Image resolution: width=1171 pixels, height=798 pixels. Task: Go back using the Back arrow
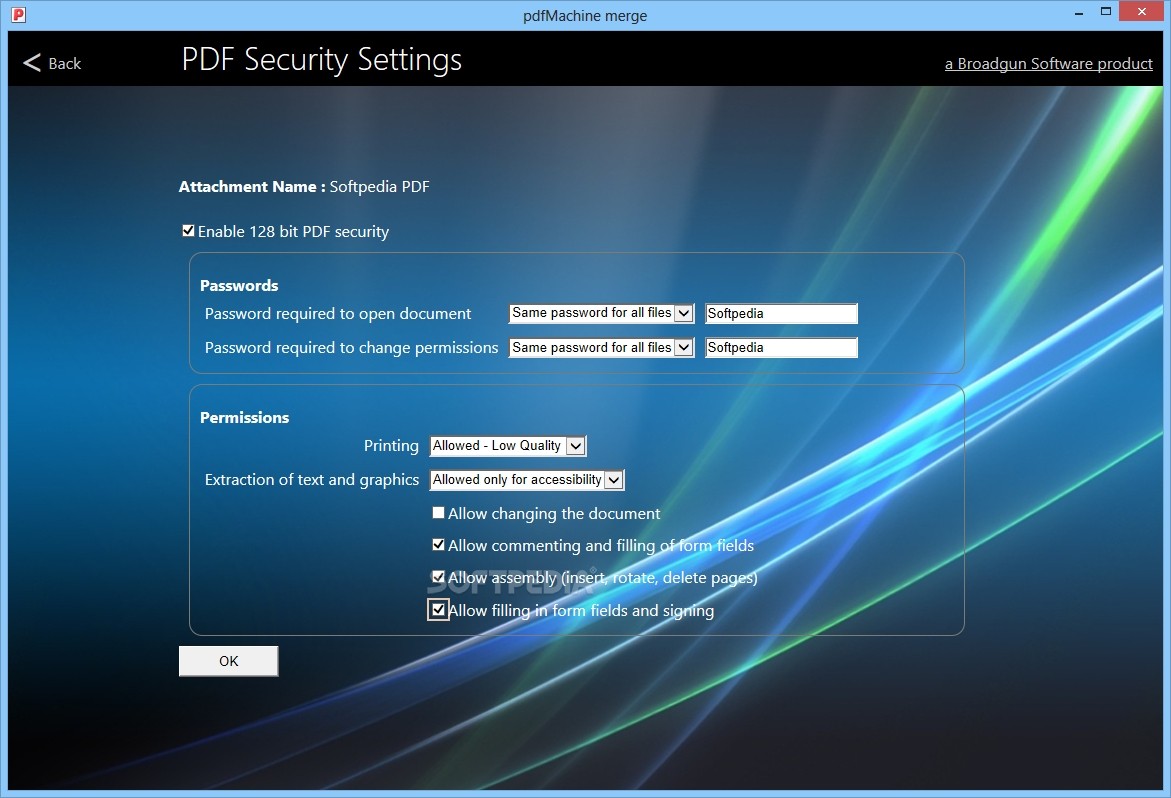pos(52,63)
